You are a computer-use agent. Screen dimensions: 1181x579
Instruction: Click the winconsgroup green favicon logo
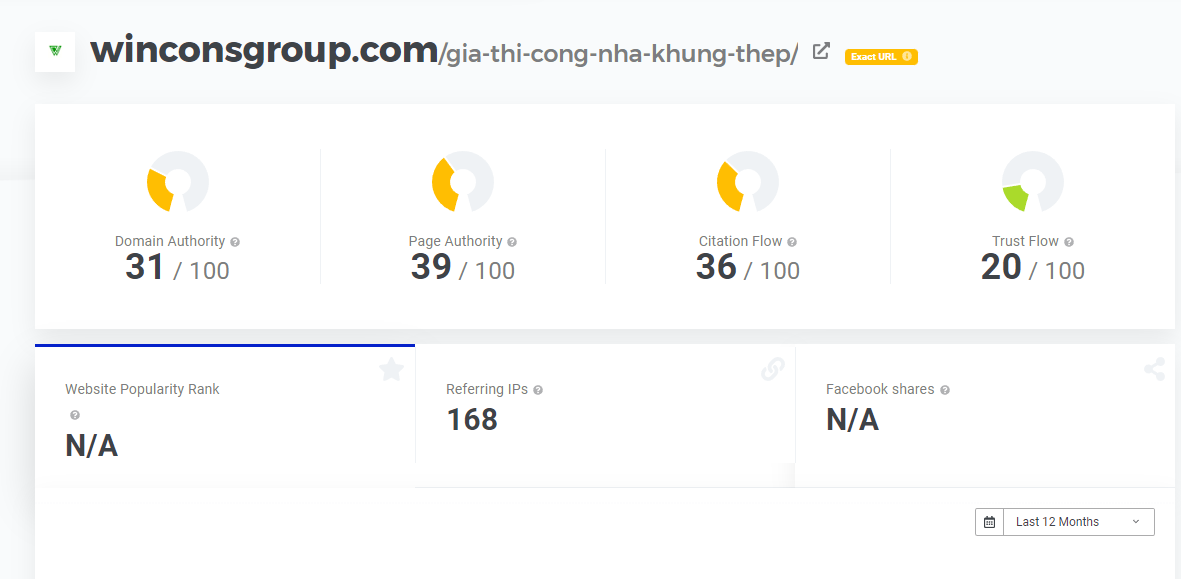pos(55,51)
